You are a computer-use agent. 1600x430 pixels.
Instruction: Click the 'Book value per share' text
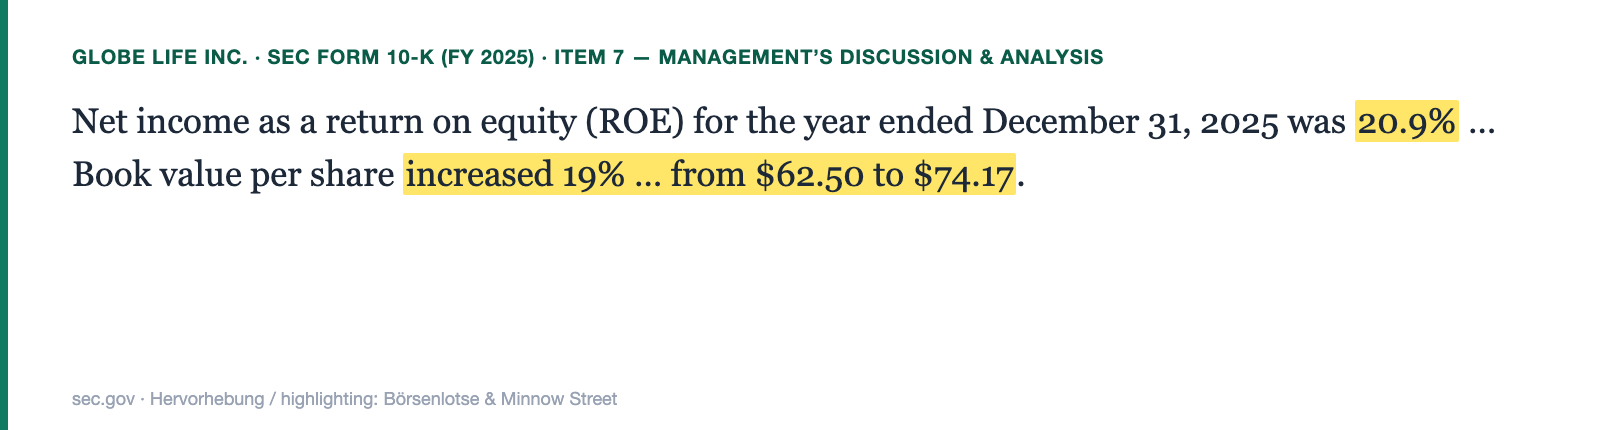233,175
